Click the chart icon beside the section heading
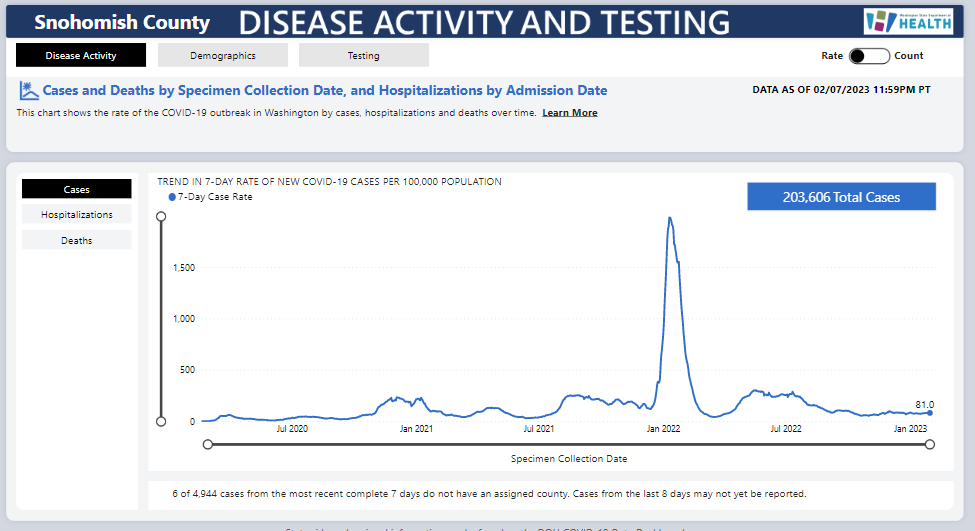 [28, 91]
